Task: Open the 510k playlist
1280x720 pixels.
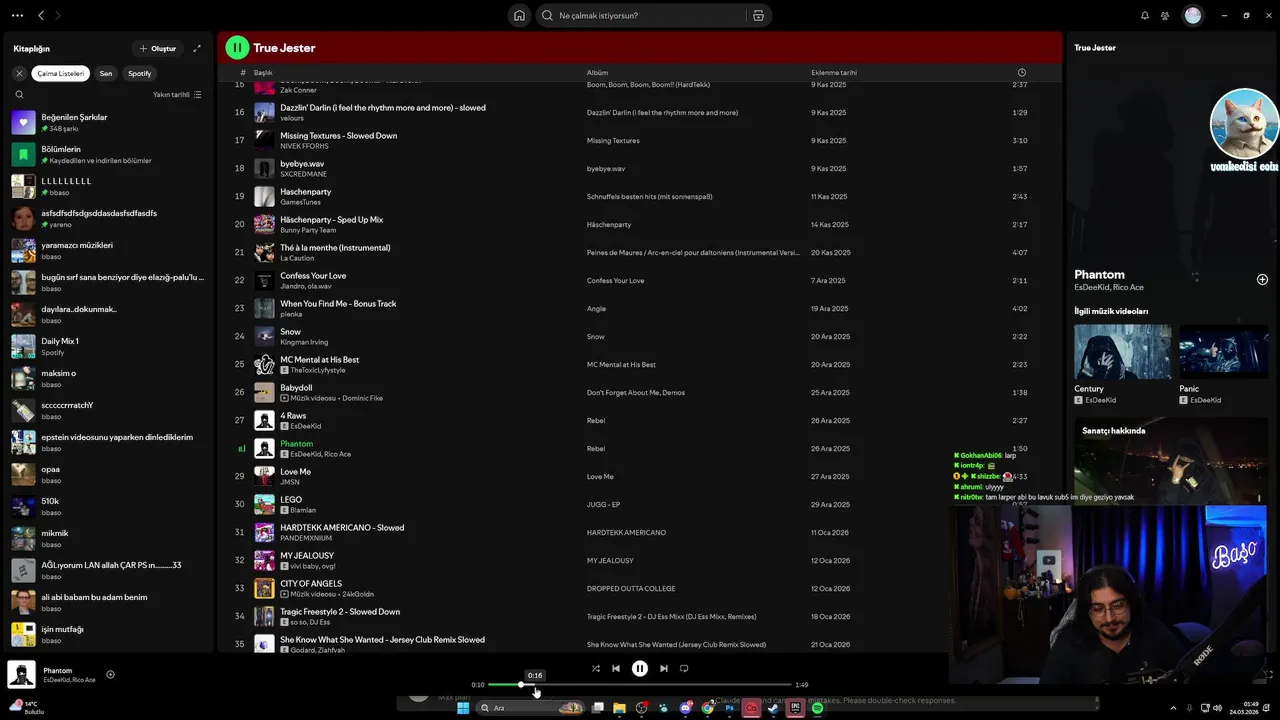Action: [x=108, y=506]
